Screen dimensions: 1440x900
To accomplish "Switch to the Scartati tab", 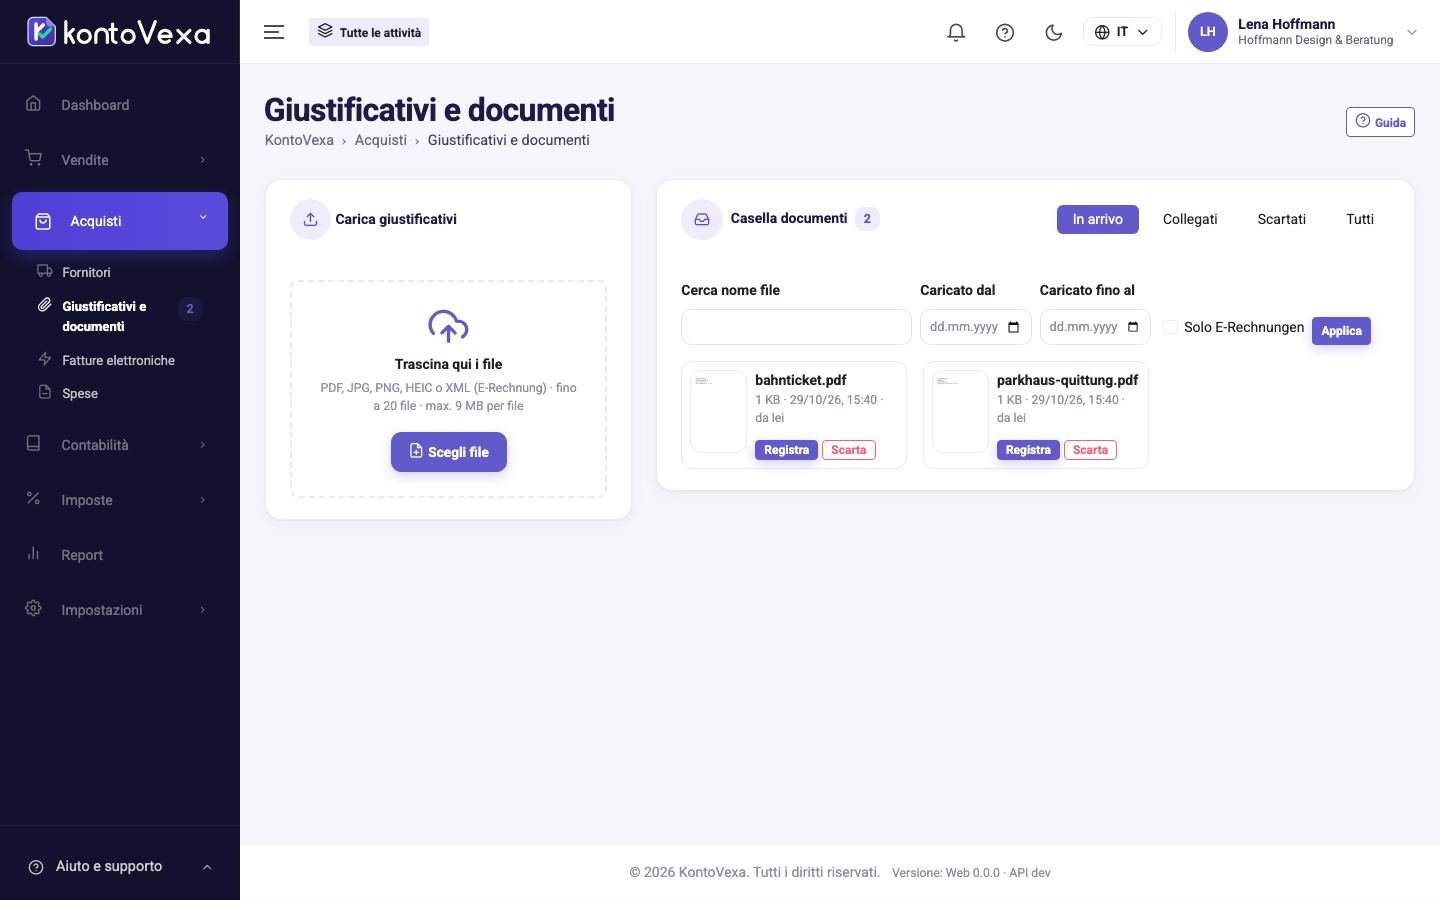I will (1281, 219).
